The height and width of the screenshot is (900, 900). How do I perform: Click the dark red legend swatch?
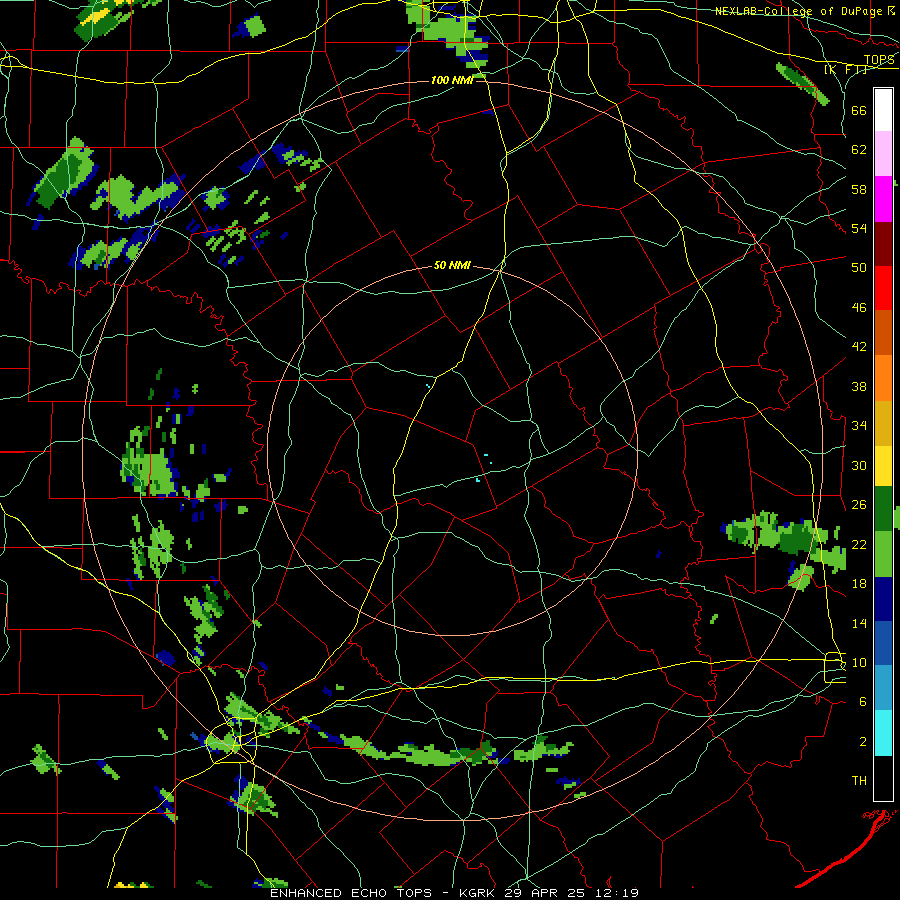[883, 243]
